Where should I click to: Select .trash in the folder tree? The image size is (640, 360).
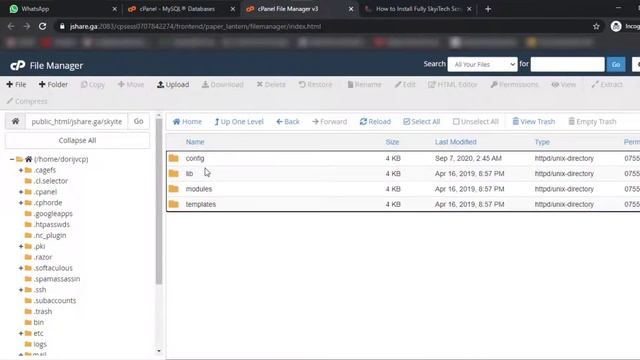tap(42, 311)
